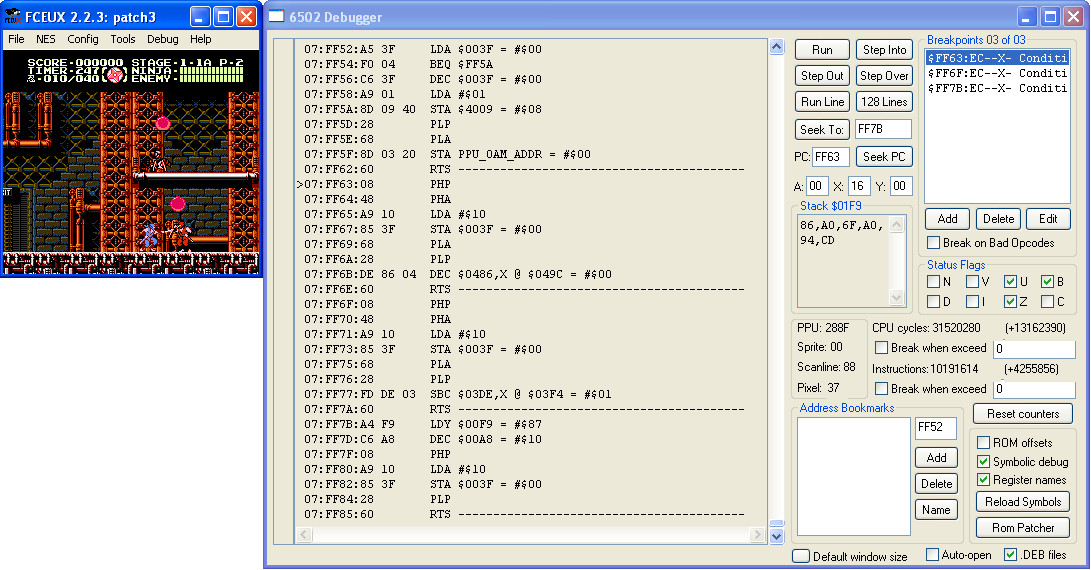1091x570 pixels.
Task: Click the Step Over button
Action: tap(884, 75)
